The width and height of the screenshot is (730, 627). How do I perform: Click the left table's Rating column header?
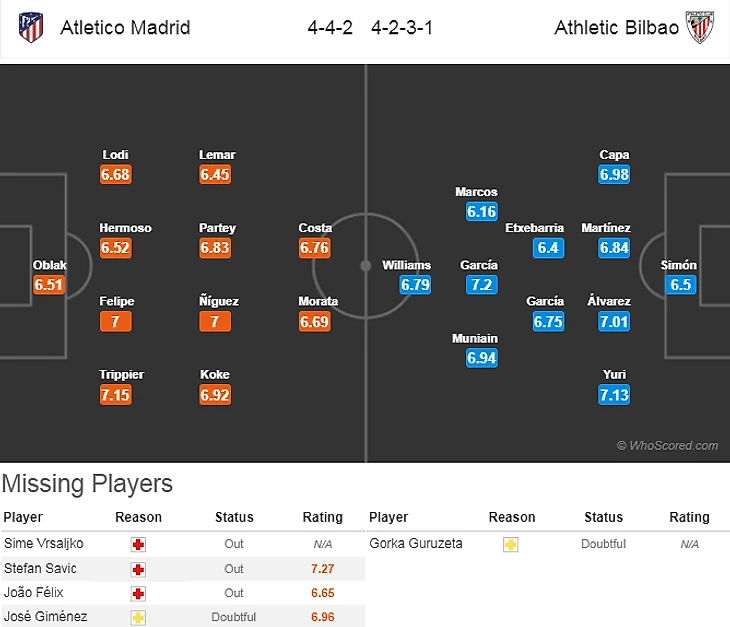[x=323, y=517]
